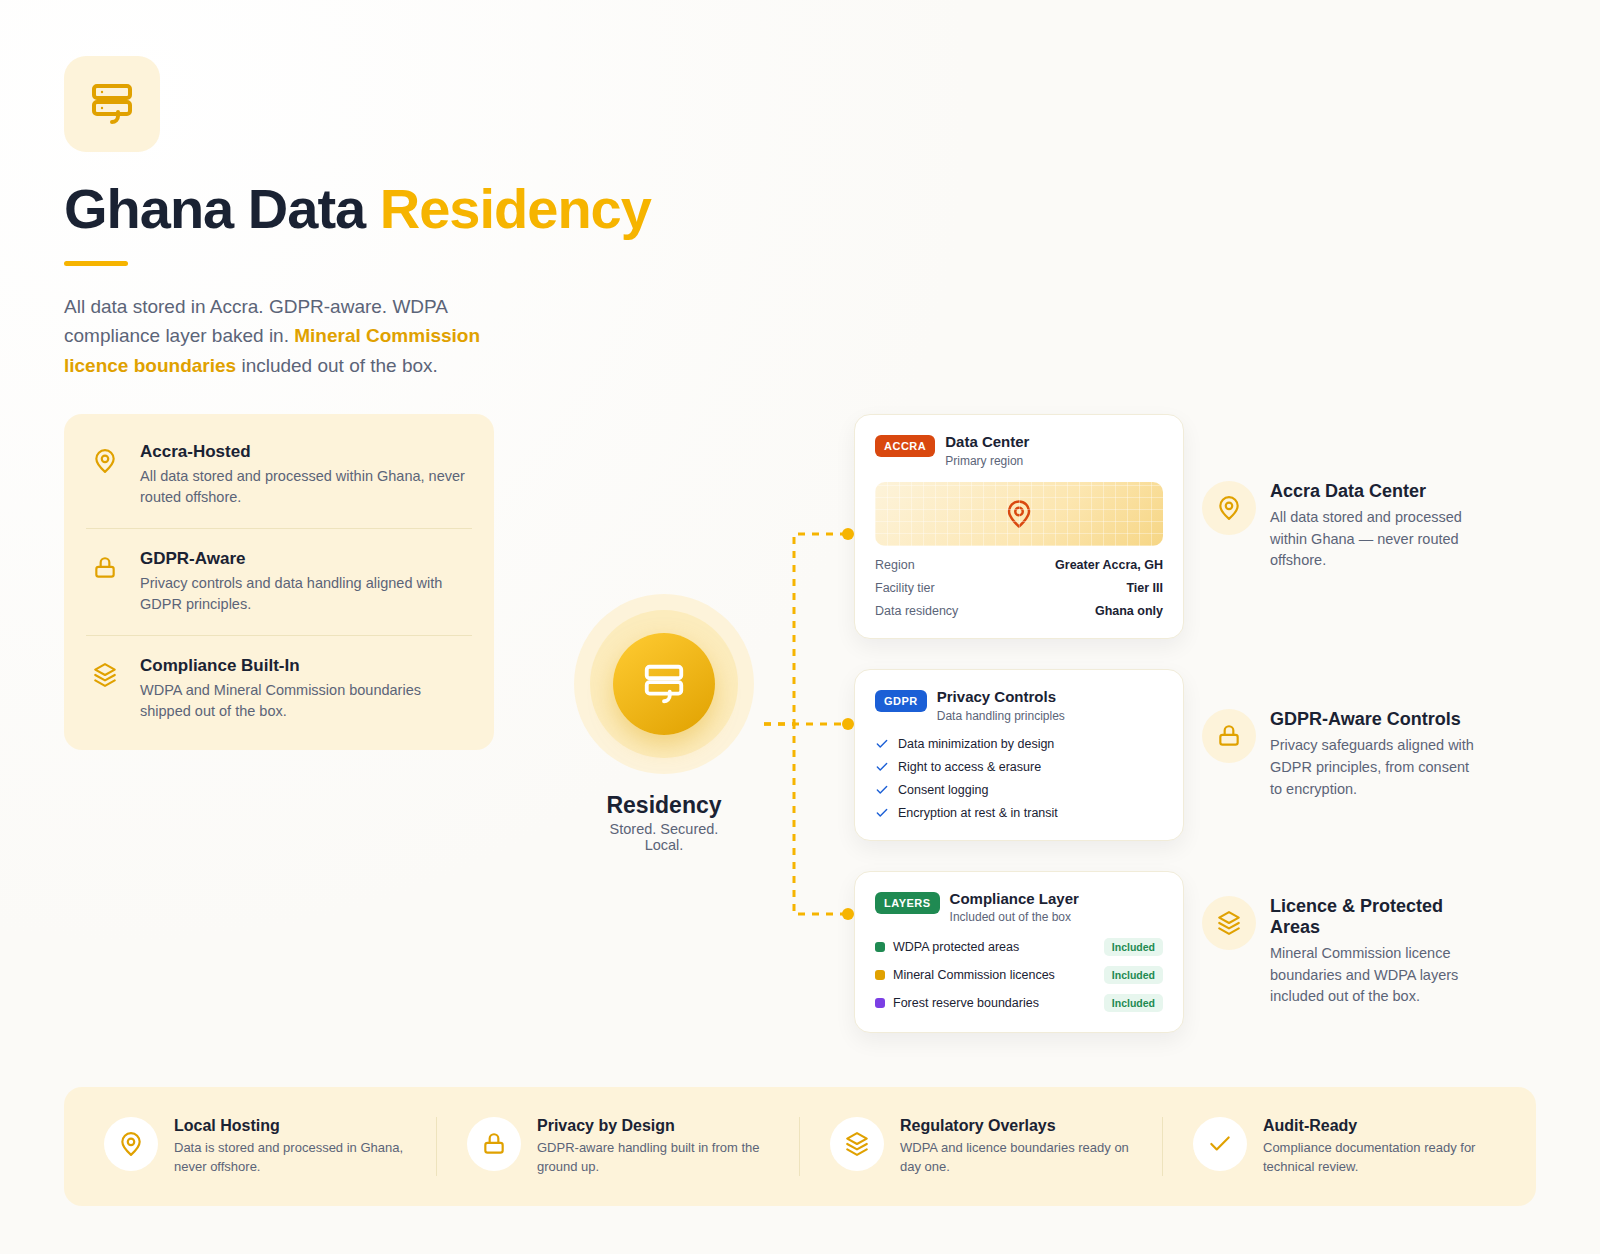Click the 'Data Center' card title
The height and width of the screenshot is (1254, 1600).
pyautogui.click(x=987, y=442)
